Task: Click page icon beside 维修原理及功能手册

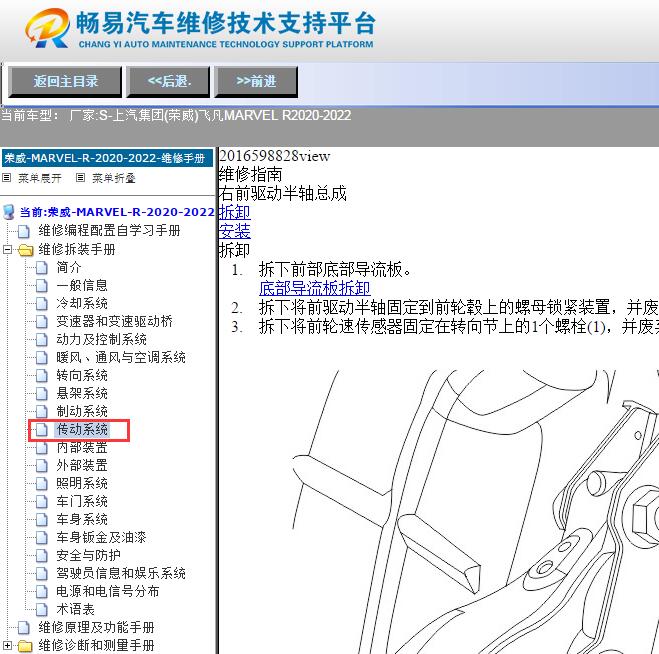Action: [x=24, y=628]
